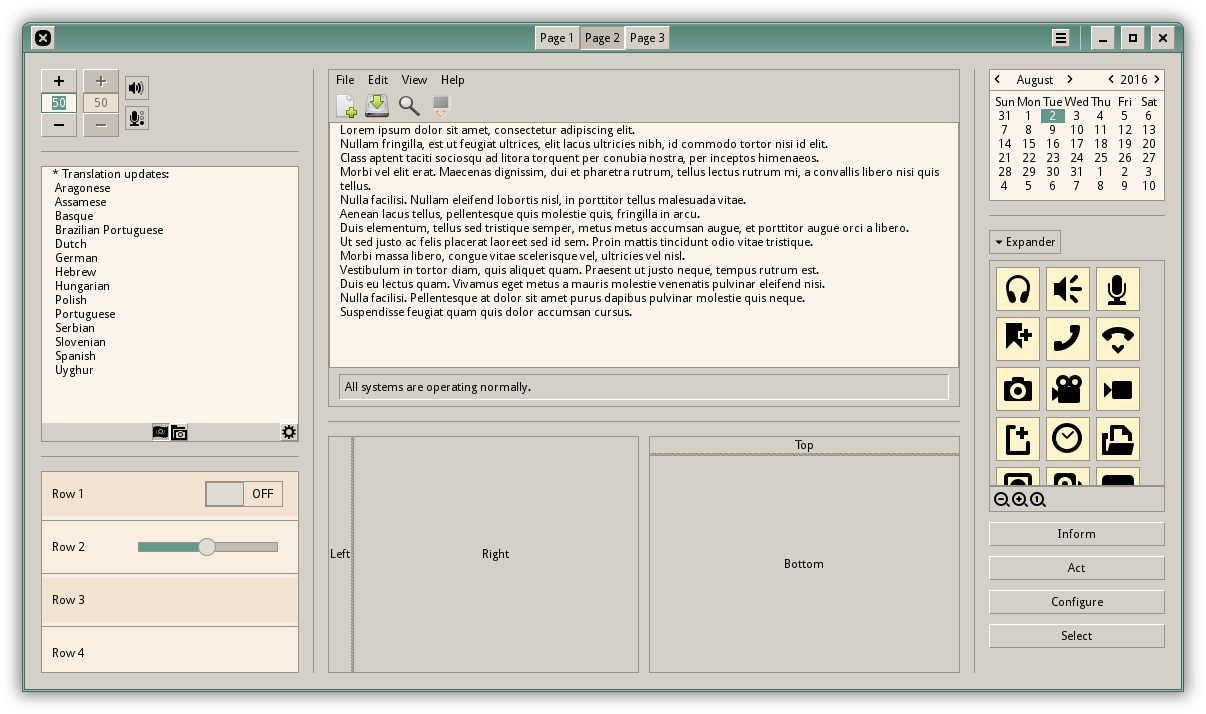Screen dimensions: 1206x714
Task: Click the gear icon below translation list
Action: 289,432
